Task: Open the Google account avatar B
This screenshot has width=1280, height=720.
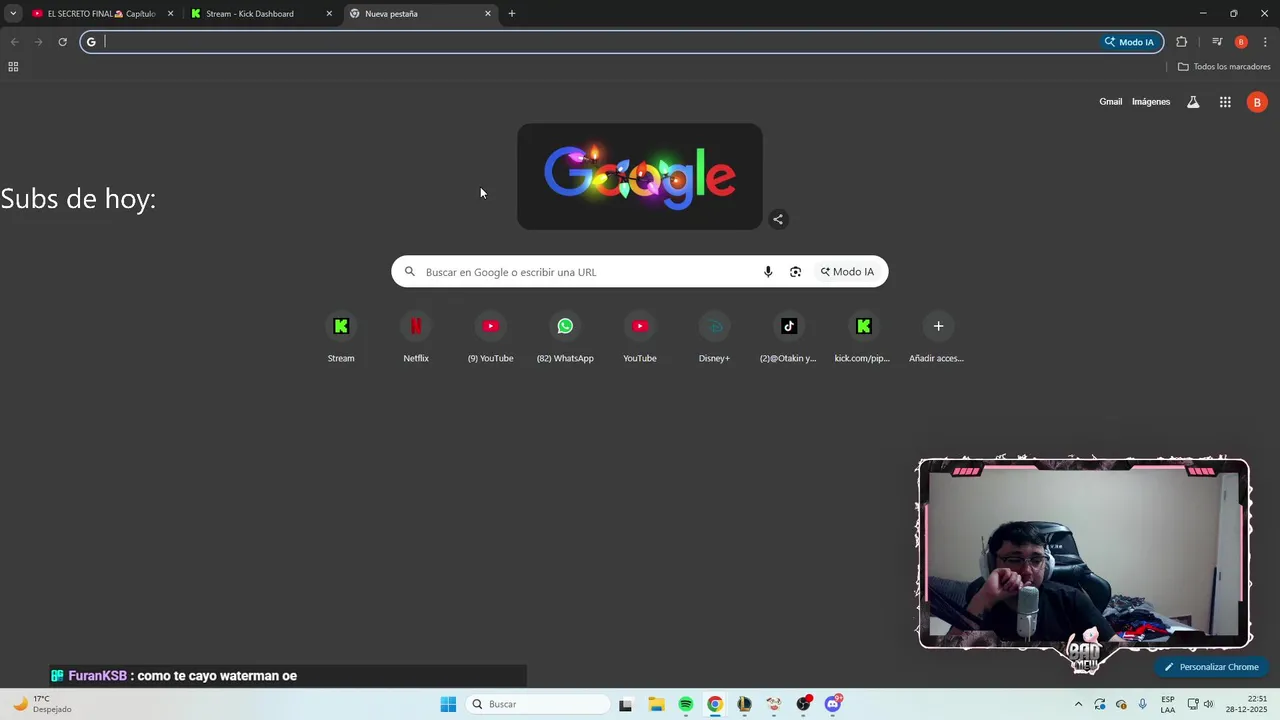Action: point(1257,102)
